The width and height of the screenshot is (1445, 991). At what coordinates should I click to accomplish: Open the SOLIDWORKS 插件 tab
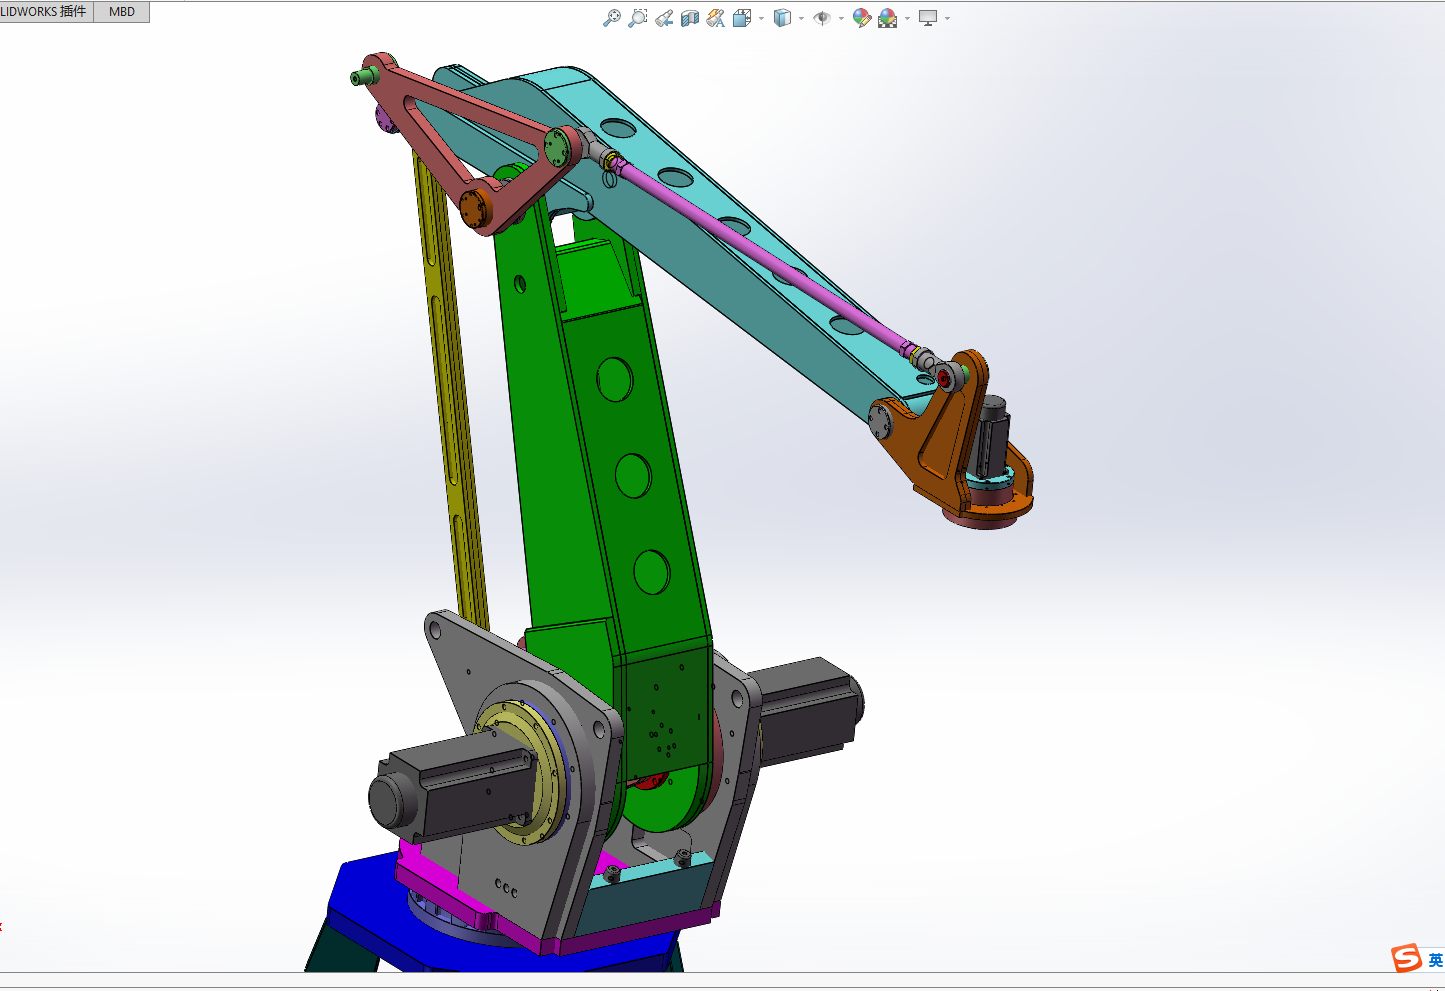45,12
